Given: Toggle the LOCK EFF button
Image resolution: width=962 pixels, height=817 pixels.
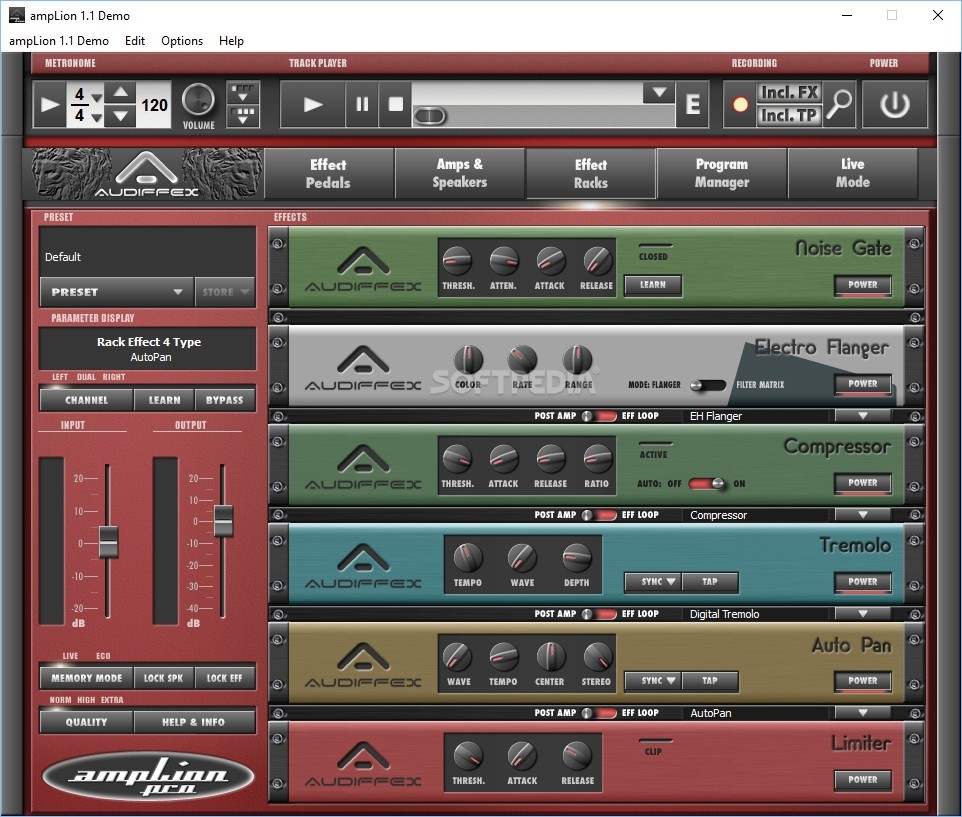Looking at the screenshot, I should (x=225, y=678).
